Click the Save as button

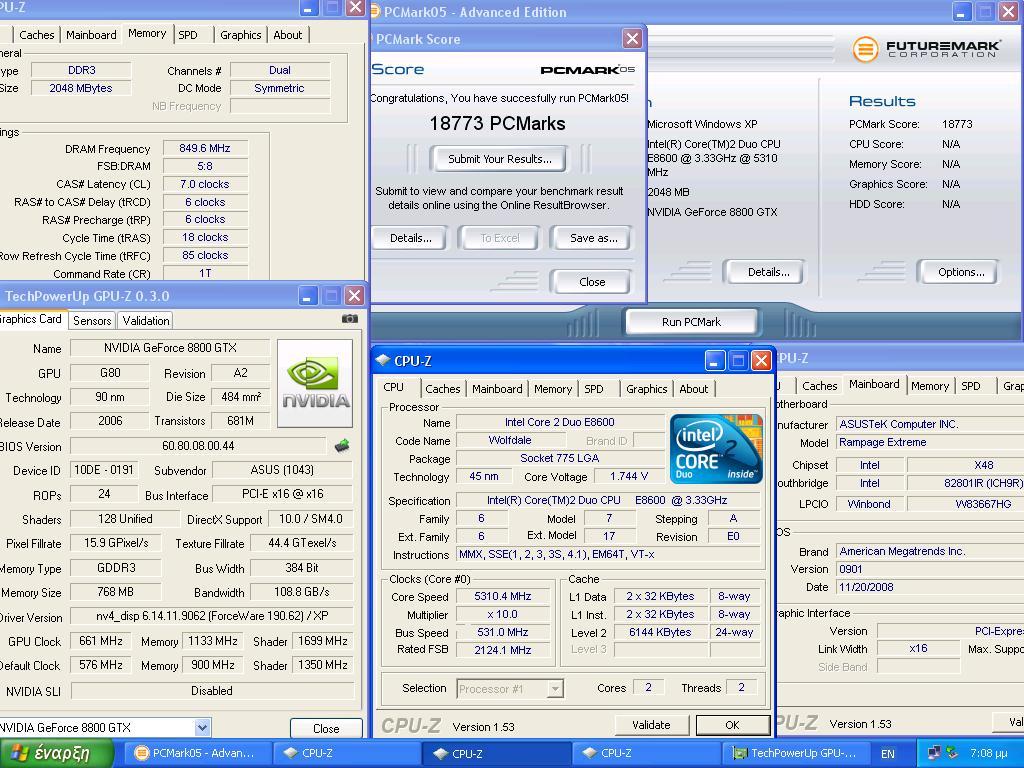point(594,238)
